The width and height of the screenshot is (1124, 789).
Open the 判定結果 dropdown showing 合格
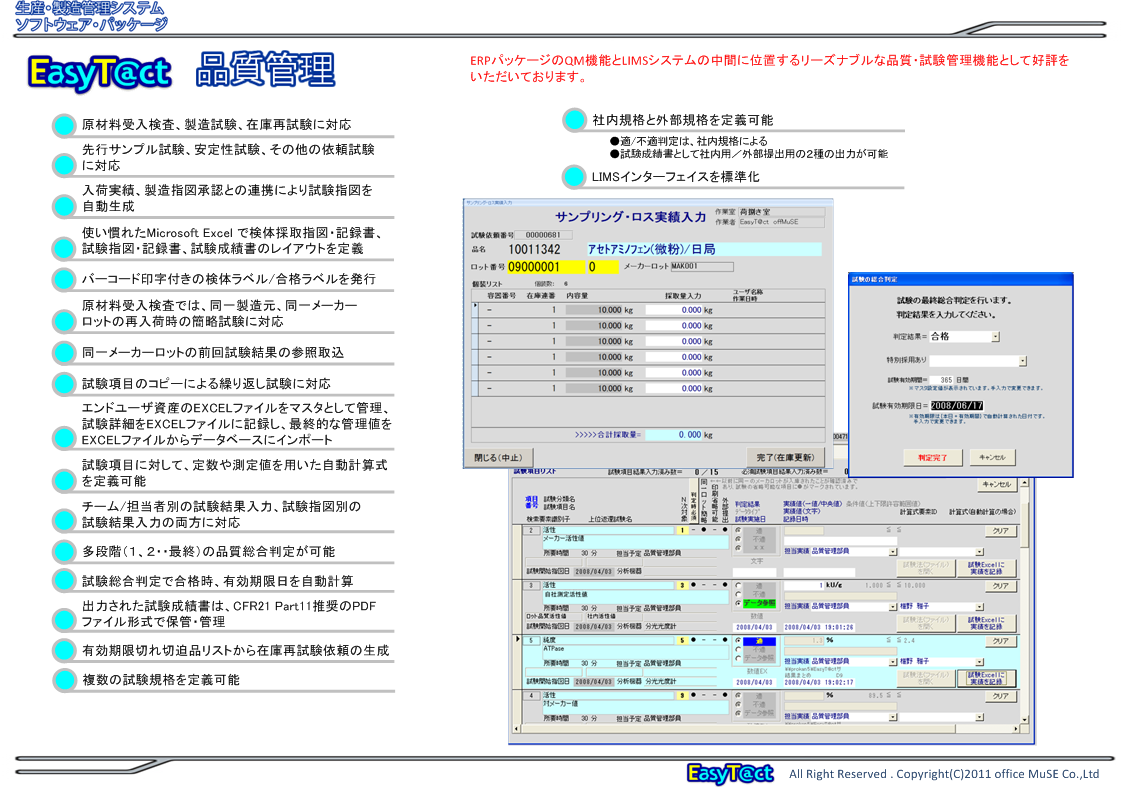tap(996, 337)
